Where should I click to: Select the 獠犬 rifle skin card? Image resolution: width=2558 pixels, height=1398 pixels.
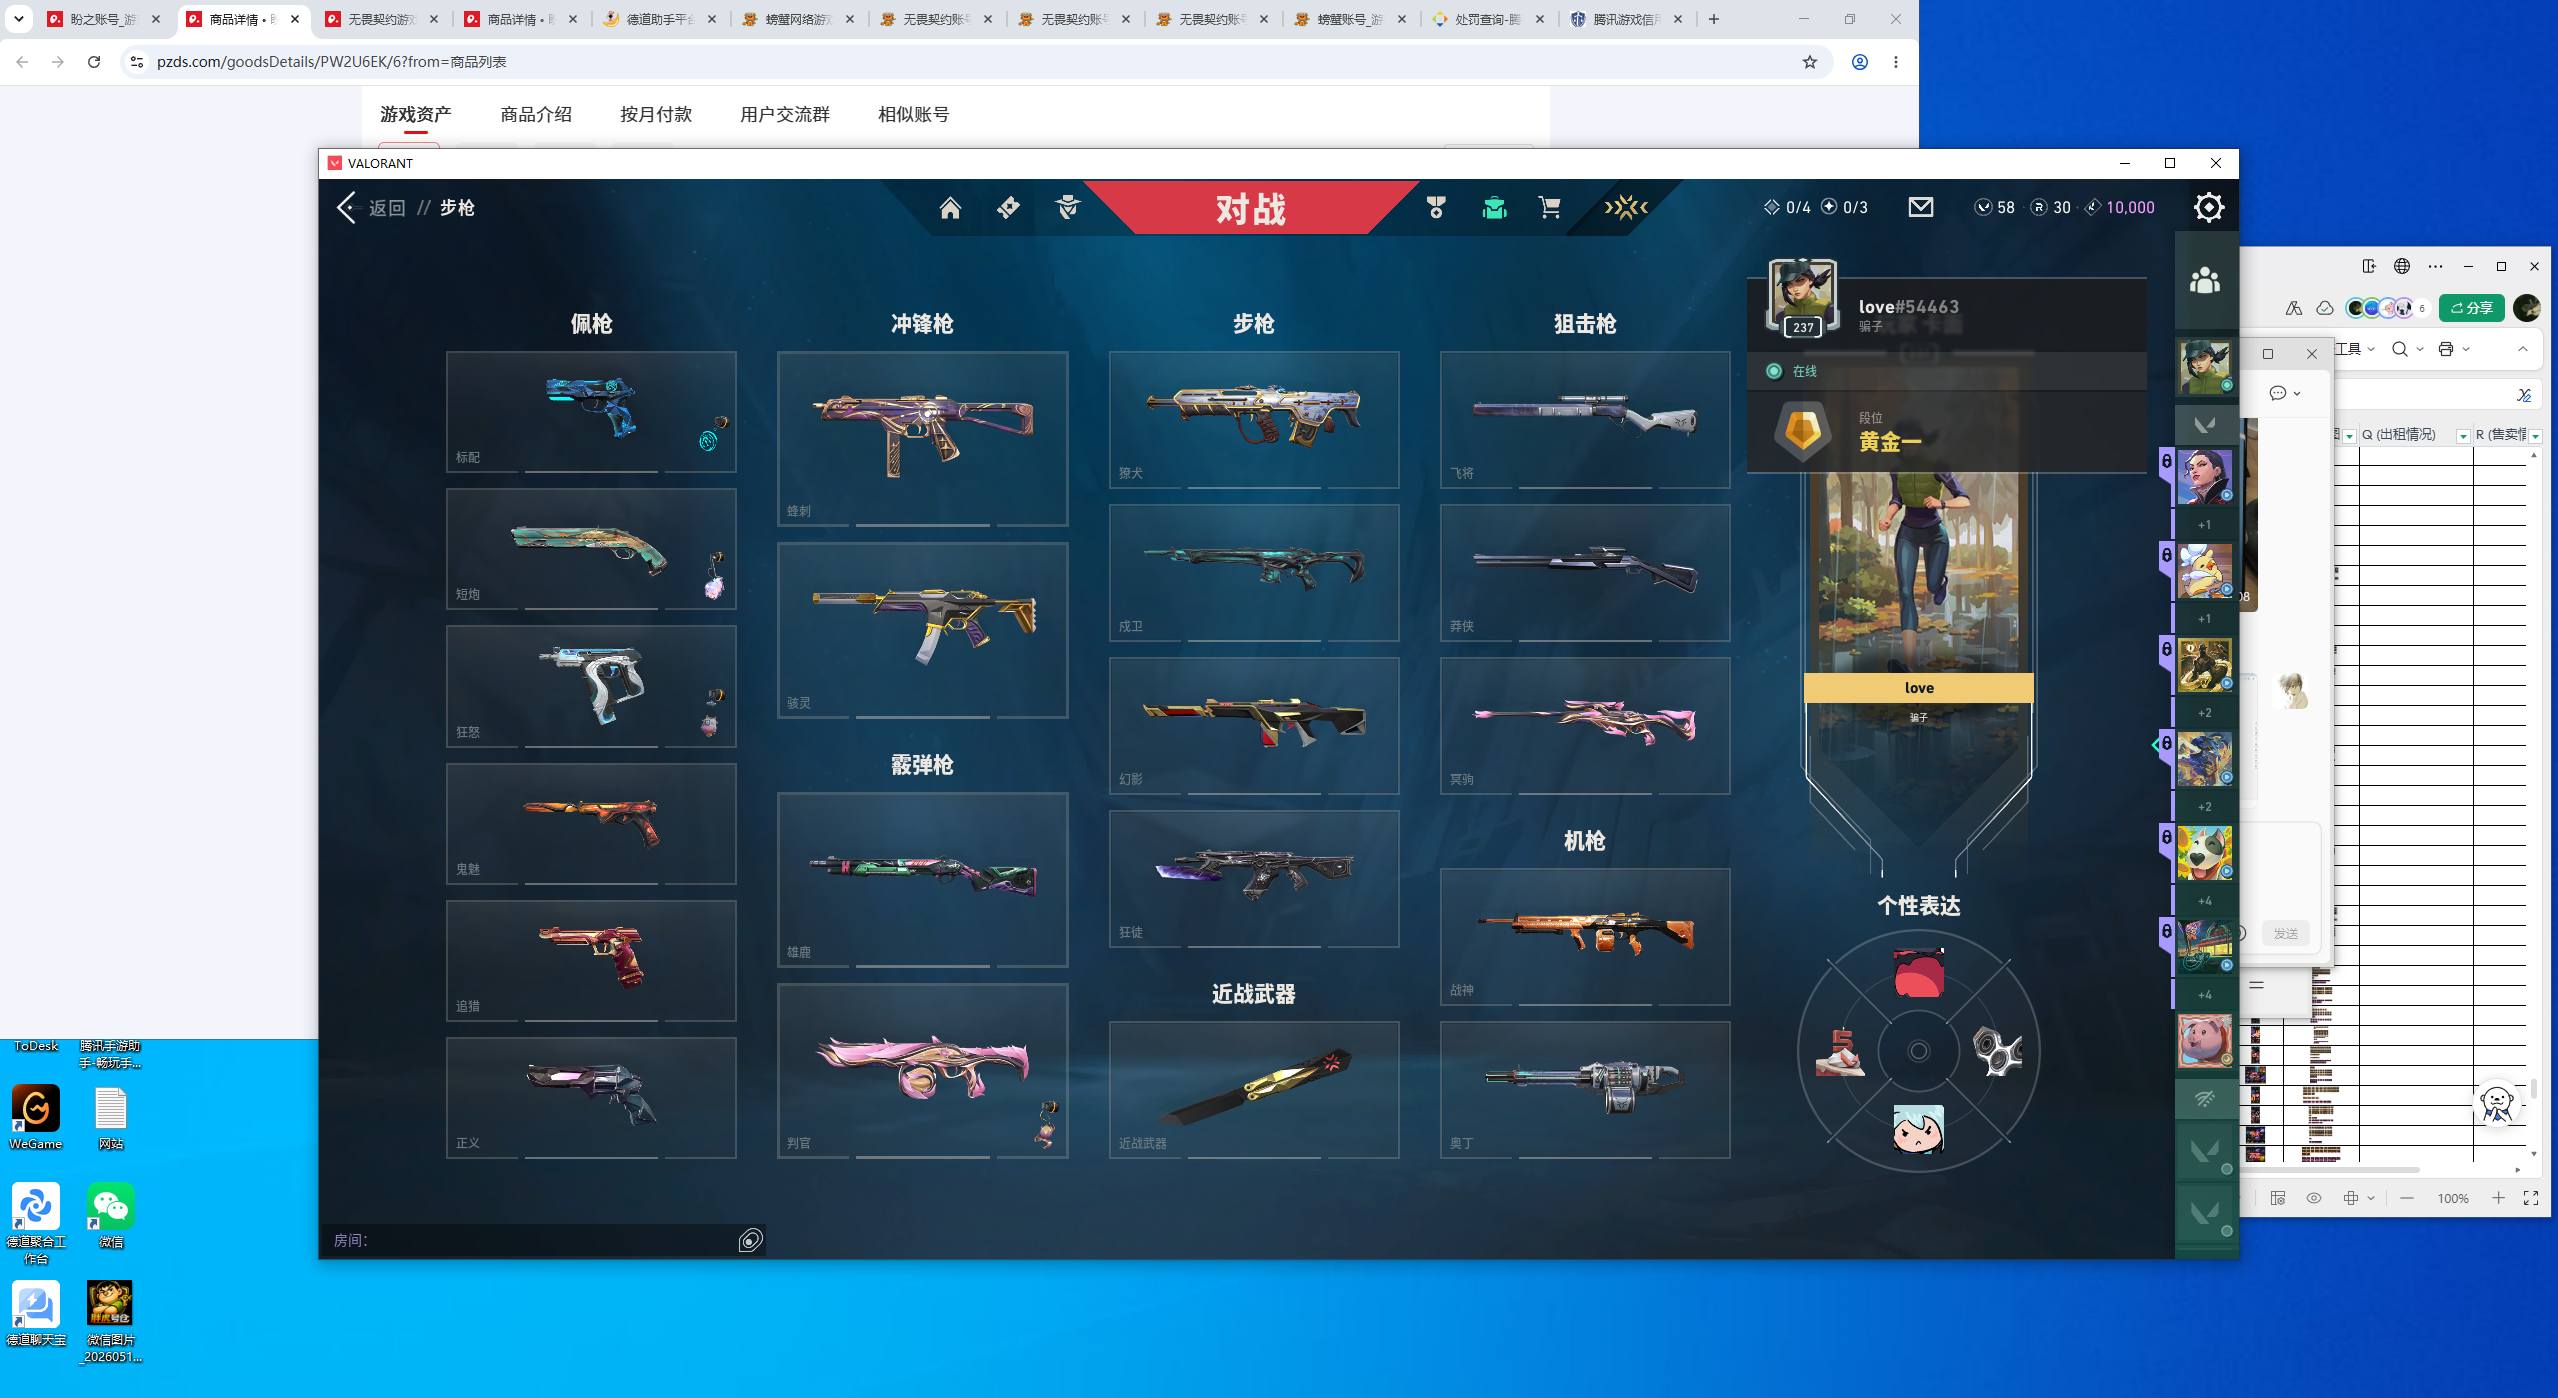[1253, 419]
